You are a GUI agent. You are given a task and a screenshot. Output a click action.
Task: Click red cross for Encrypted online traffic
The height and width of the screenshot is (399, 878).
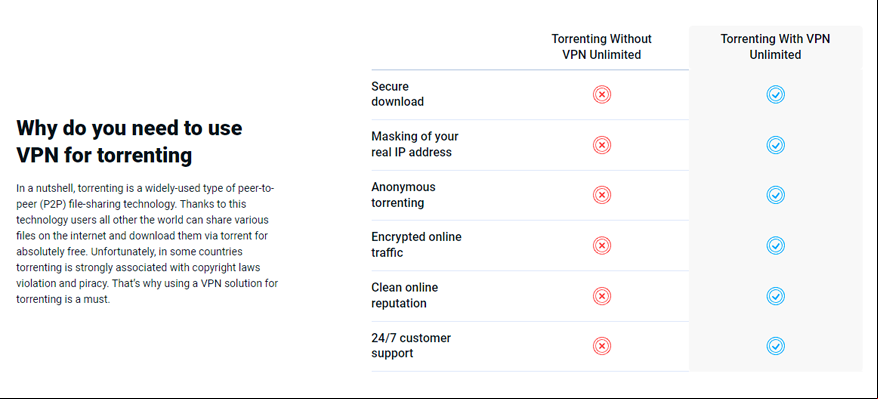[x=602, y=245]
